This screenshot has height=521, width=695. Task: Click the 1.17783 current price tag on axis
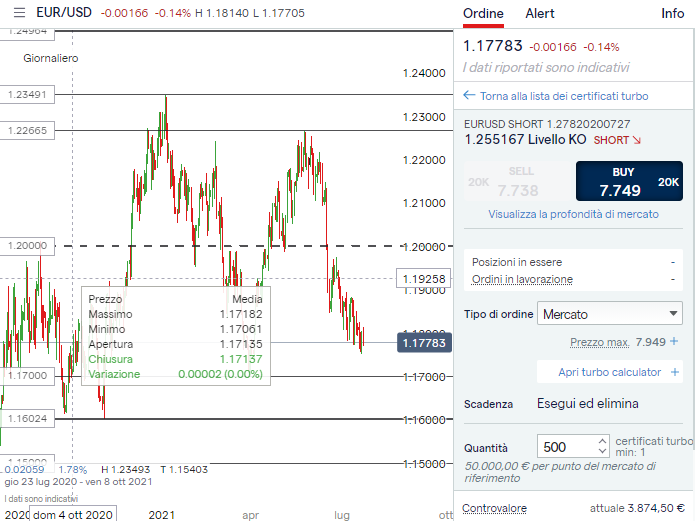click(x=424, y=343)
